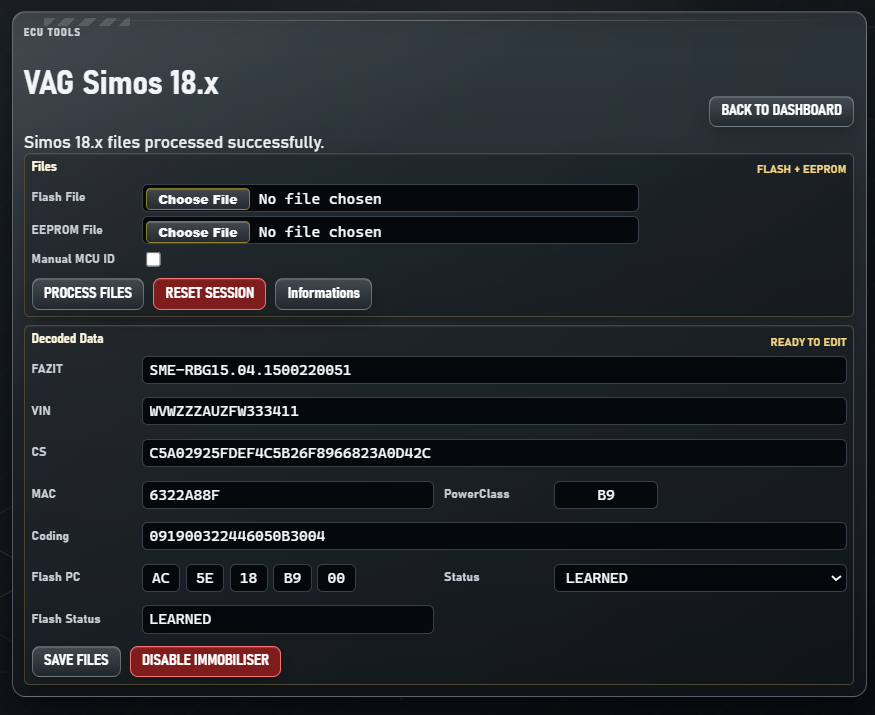Click the READY TO EDIT status text
This screenshot has height=715, width=875.
[808, 342]
